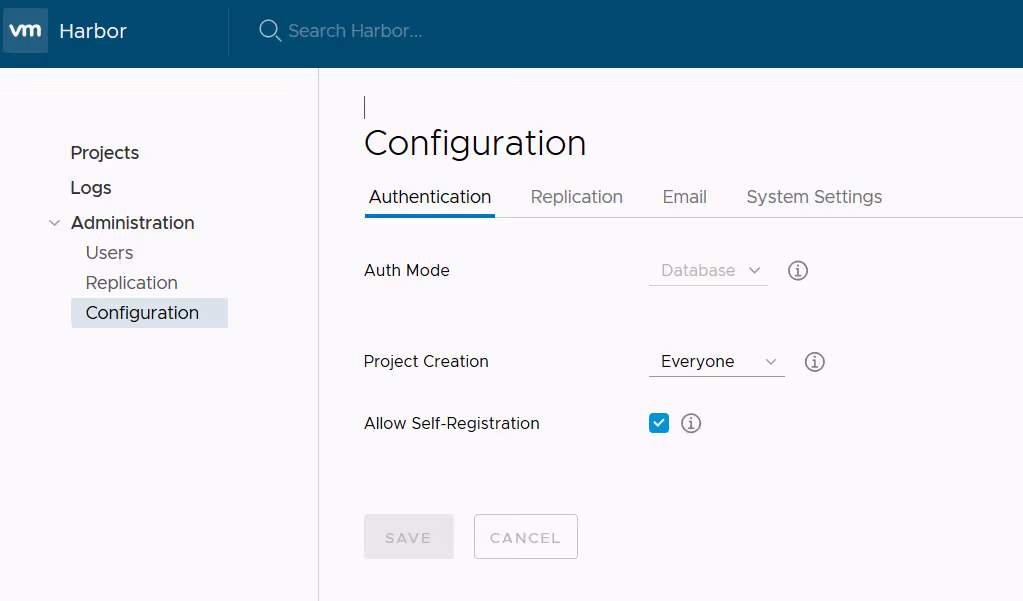
Task: Click the VMware logo icon
Action: [x=25, y=31]
